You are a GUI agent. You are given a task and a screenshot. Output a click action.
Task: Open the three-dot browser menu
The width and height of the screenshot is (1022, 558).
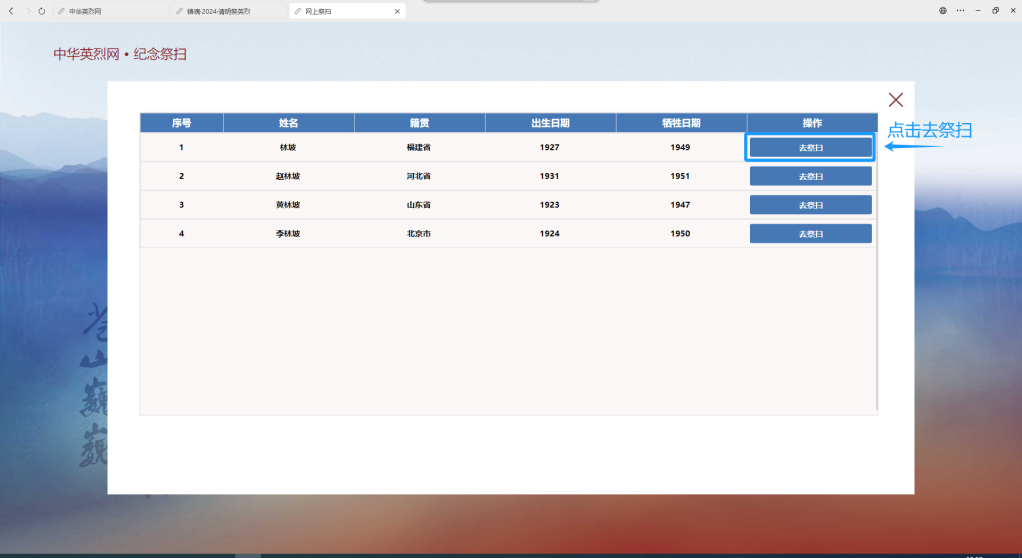tap(960, 10)
